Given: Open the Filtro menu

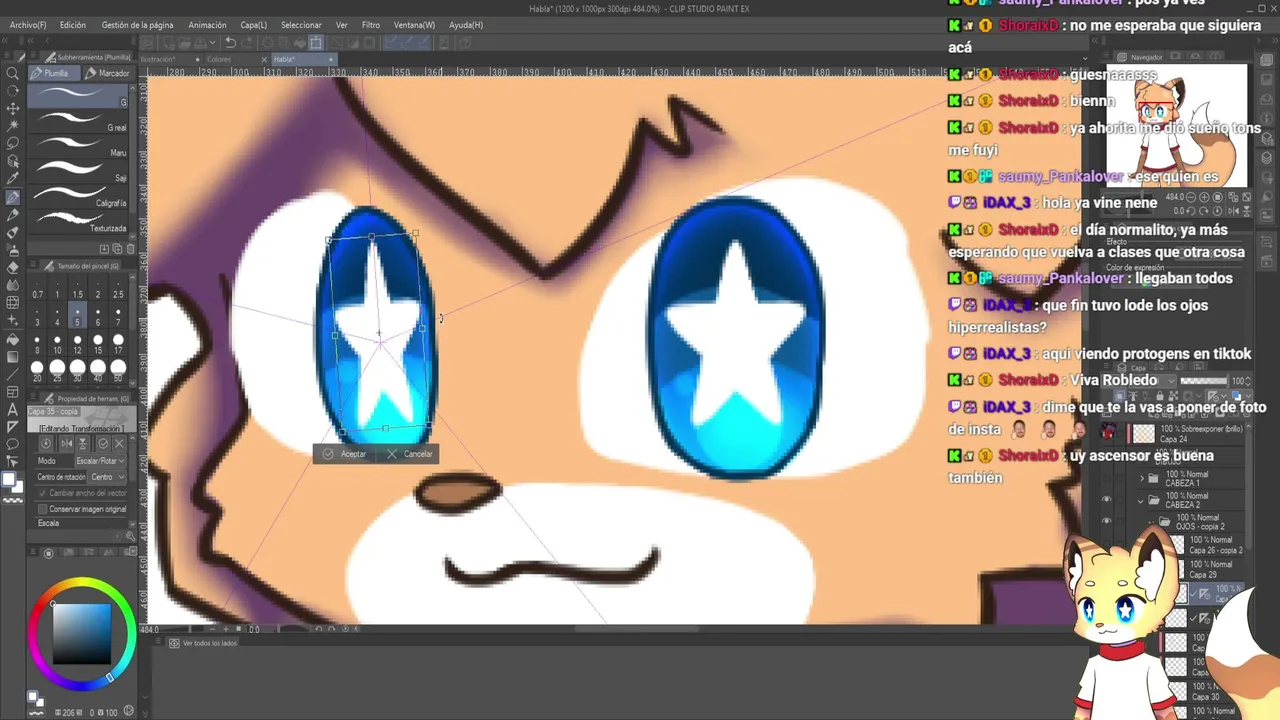Looking at the screenshot, I should (x=371, y=25).
